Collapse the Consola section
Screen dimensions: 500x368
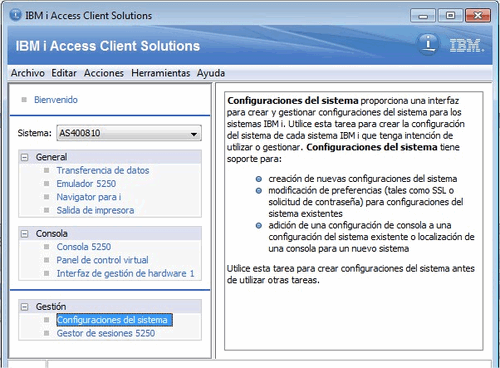25,234
